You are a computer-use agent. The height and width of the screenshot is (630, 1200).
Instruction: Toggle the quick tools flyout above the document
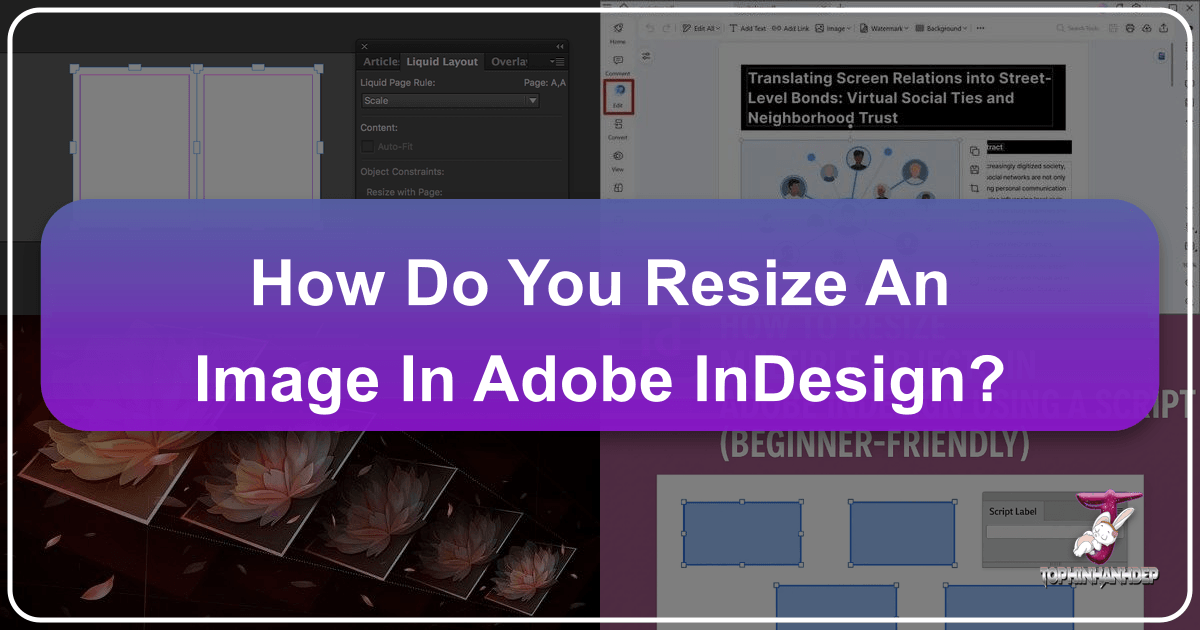646,56
